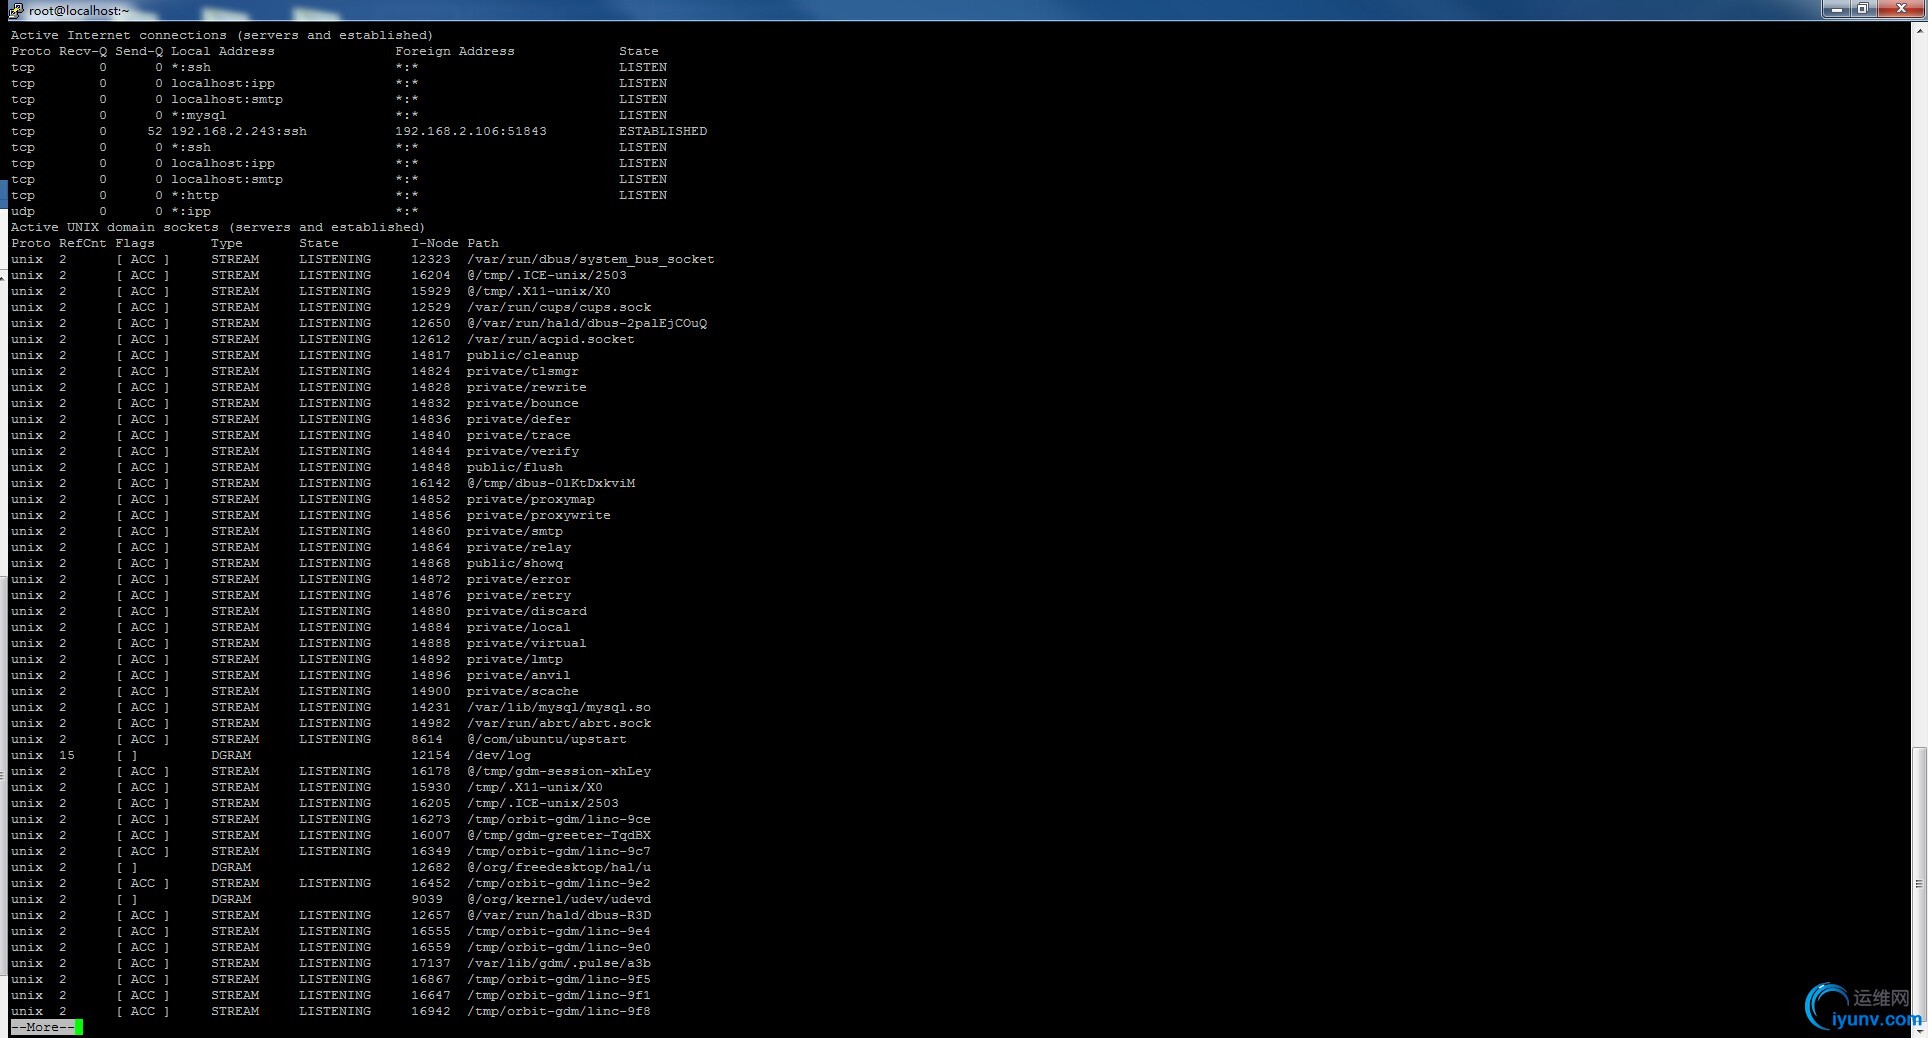The height and width of the screenshot is (1038, 1928).
Task: Click the private/tlsmgr socket path
Action: 523,371
